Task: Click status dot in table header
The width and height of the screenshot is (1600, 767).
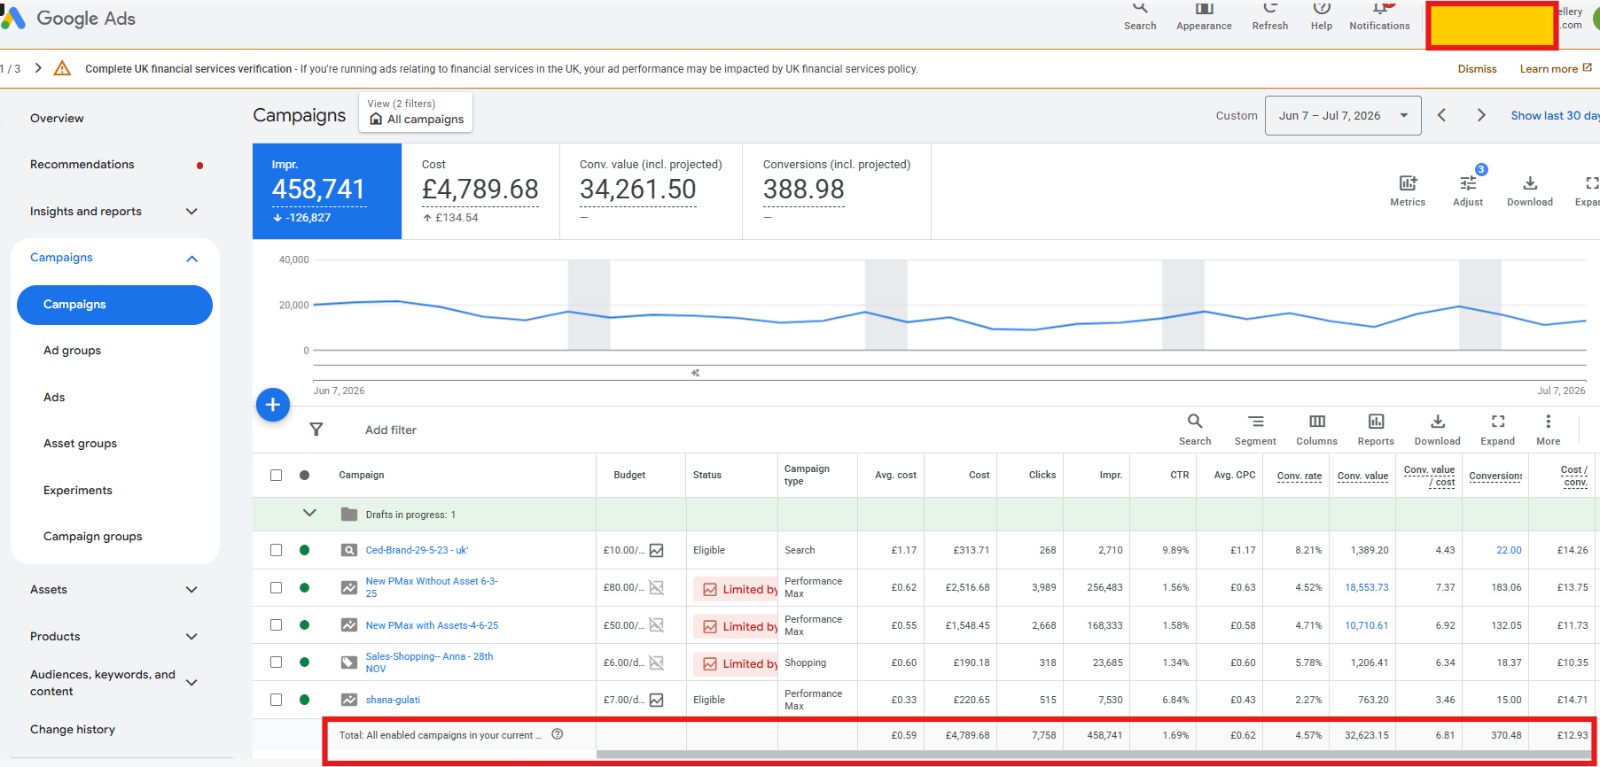Action: [304, 475]
